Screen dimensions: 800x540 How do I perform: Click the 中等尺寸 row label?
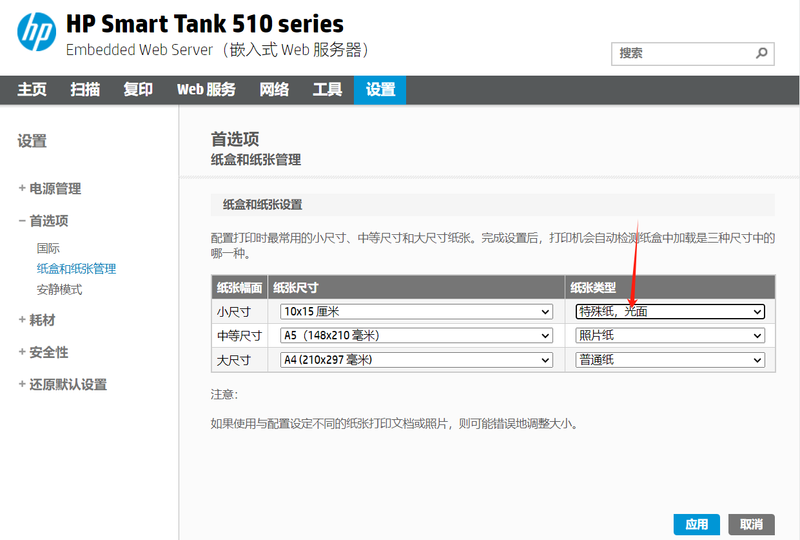click(239, 336)
